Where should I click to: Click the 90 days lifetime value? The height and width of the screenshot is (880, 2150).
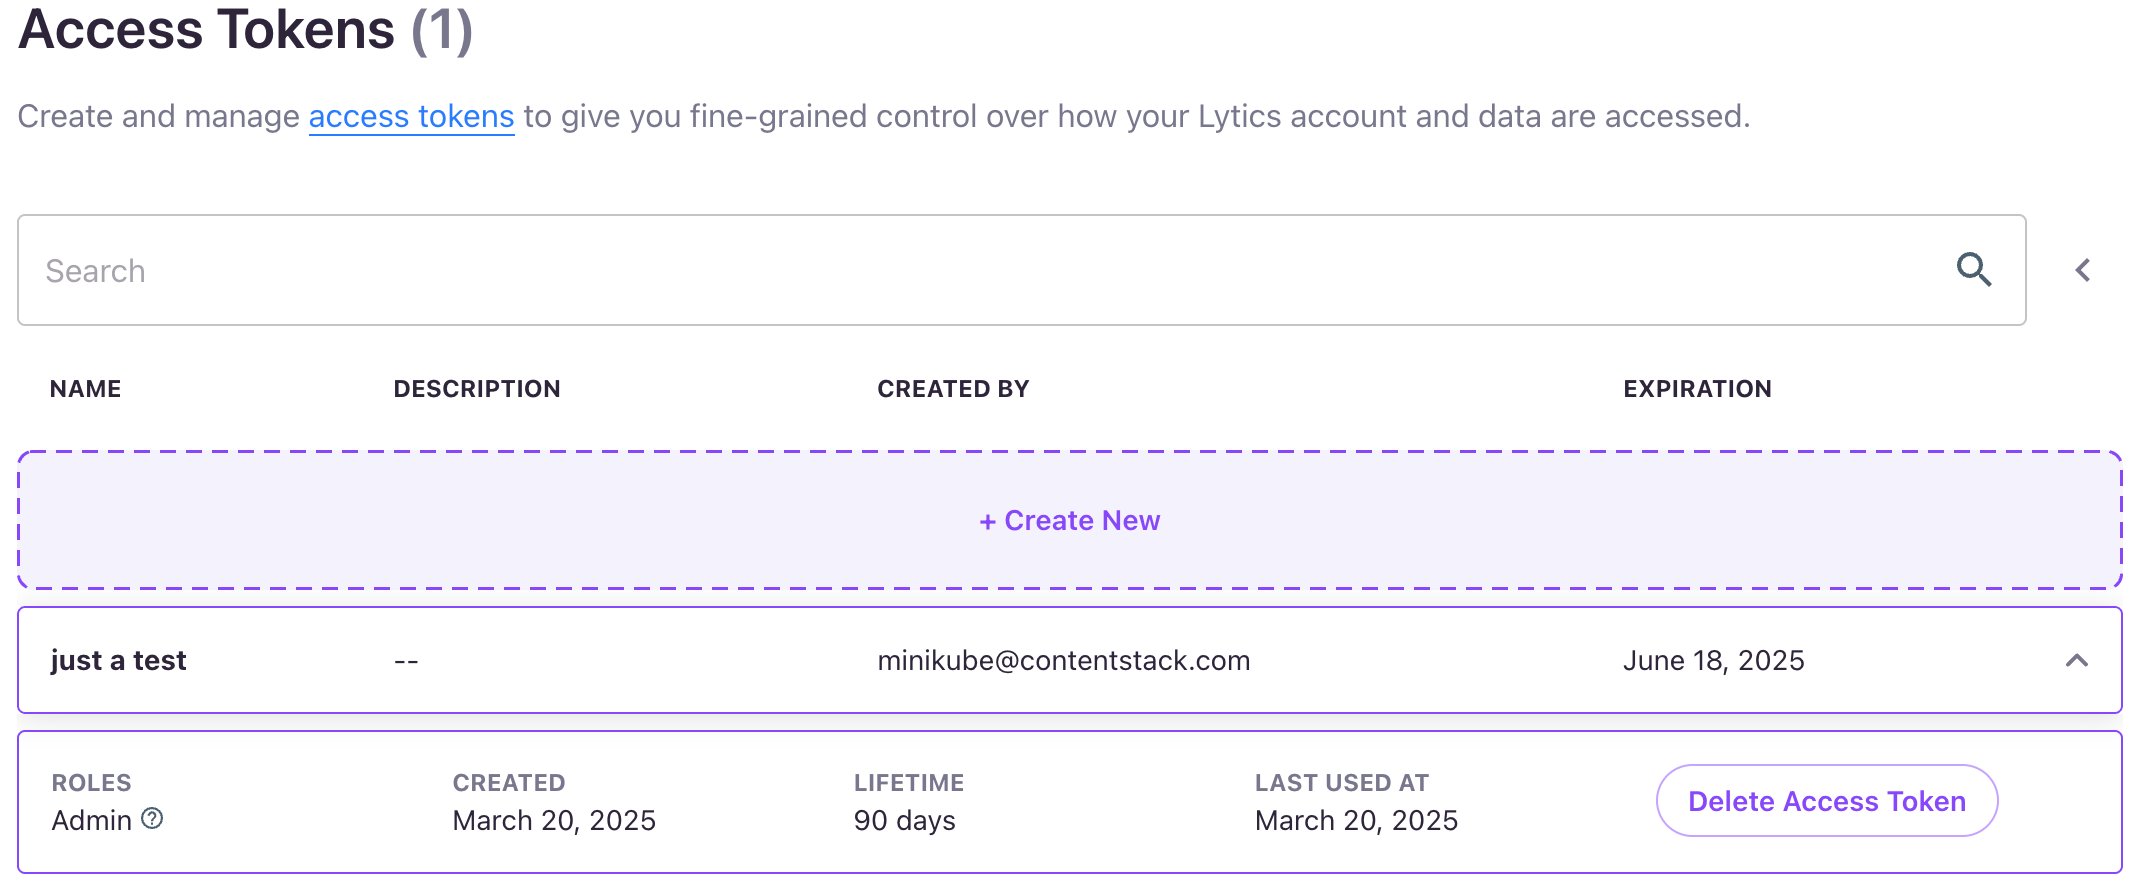click(904, 820)
